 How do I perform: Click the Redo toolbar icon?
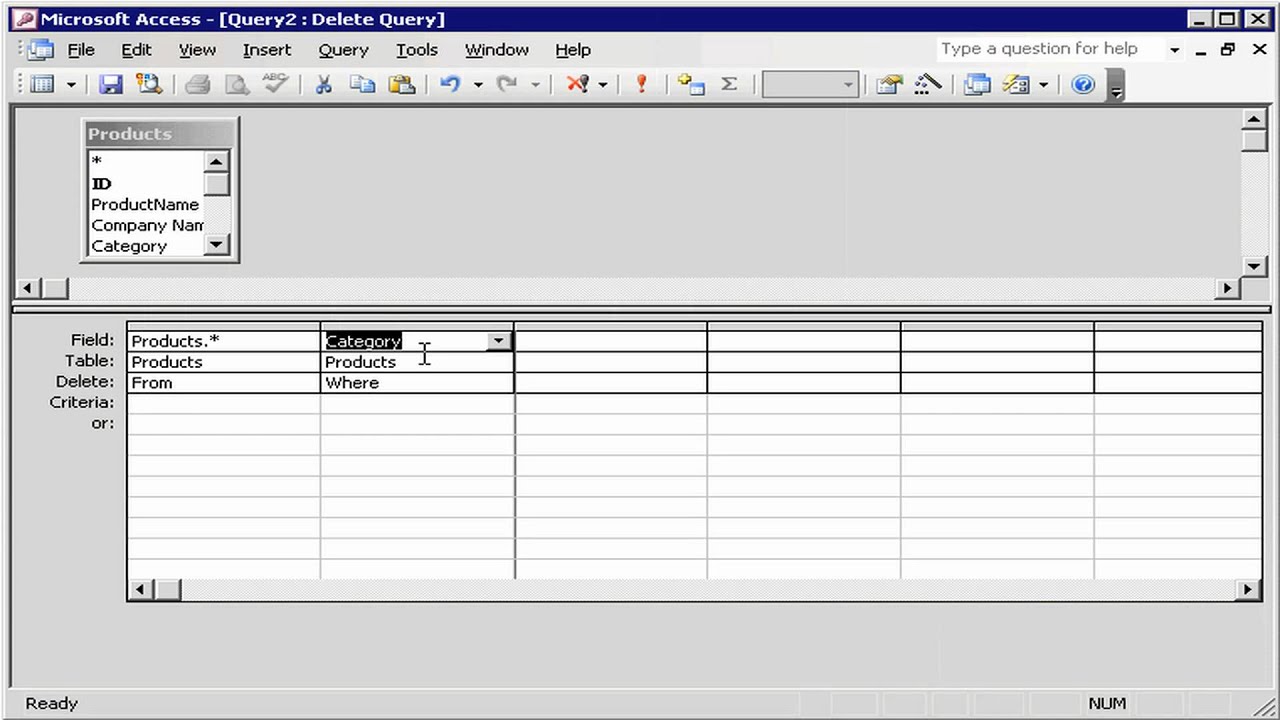[x=507, y=85]
